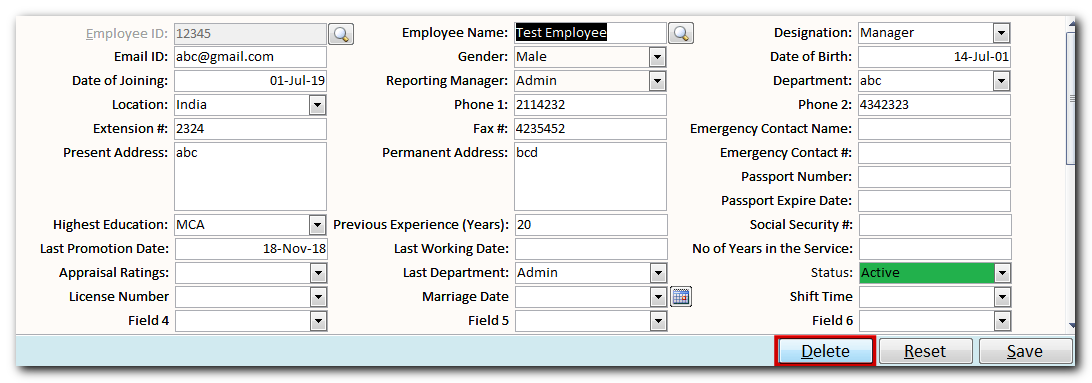The image size is (1092, 383).
Task: Click the Save button
Action: coord(1025,352)
